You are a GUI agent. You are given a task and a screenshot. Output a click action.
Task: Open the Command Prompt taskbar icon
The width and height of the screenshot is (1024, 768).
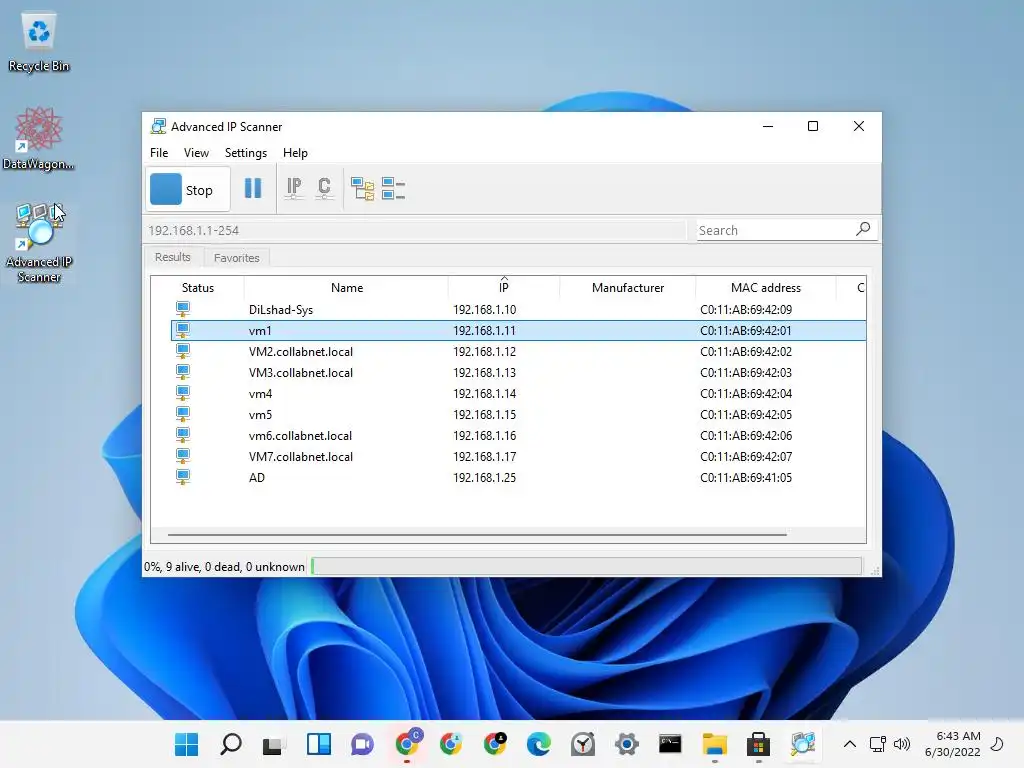(670, 744)
